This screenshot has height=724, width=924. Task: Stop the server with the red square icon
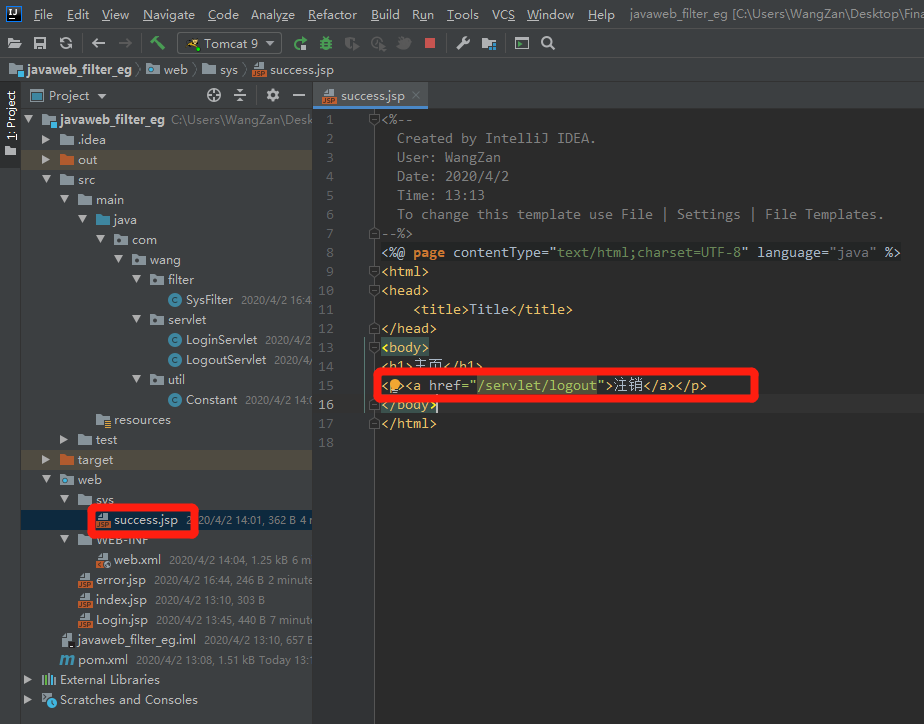(x=430, y=43)
